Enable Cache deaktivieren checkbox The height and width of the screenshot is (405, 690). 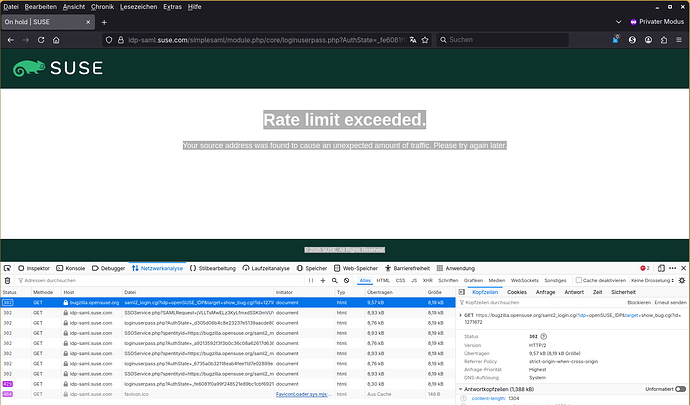[579, 280]
